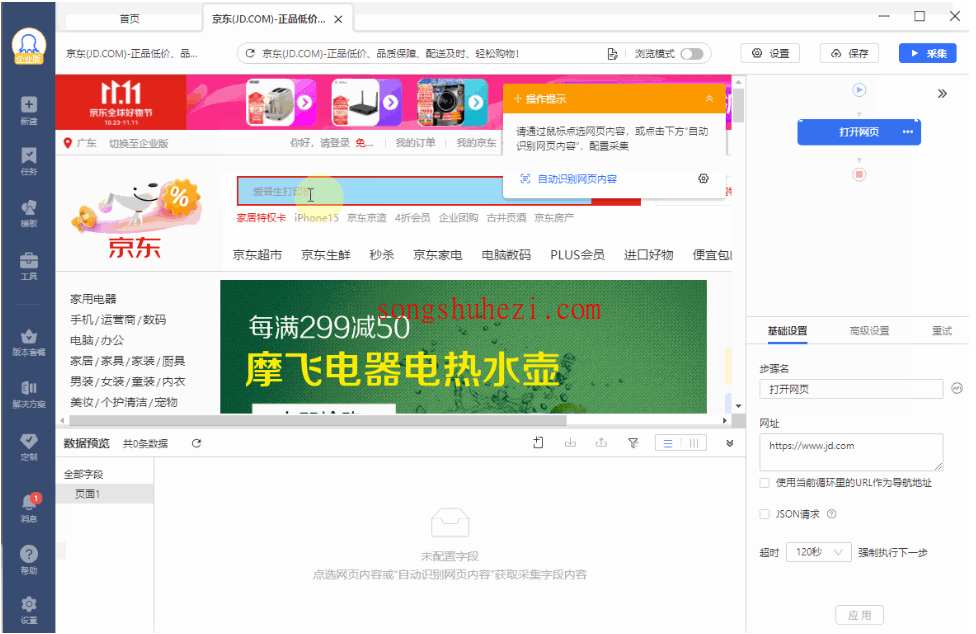Open 解决方案 (Solutions) in sidebar

pos(29,394)
